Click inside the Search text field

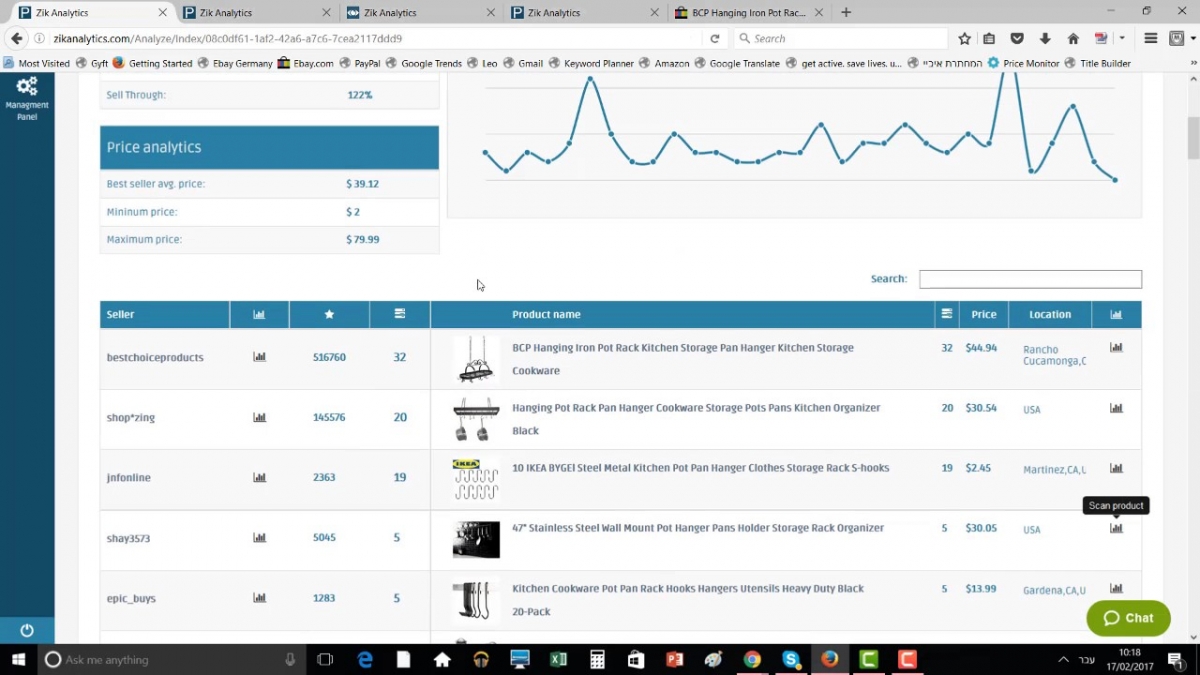click(1029, 279)
